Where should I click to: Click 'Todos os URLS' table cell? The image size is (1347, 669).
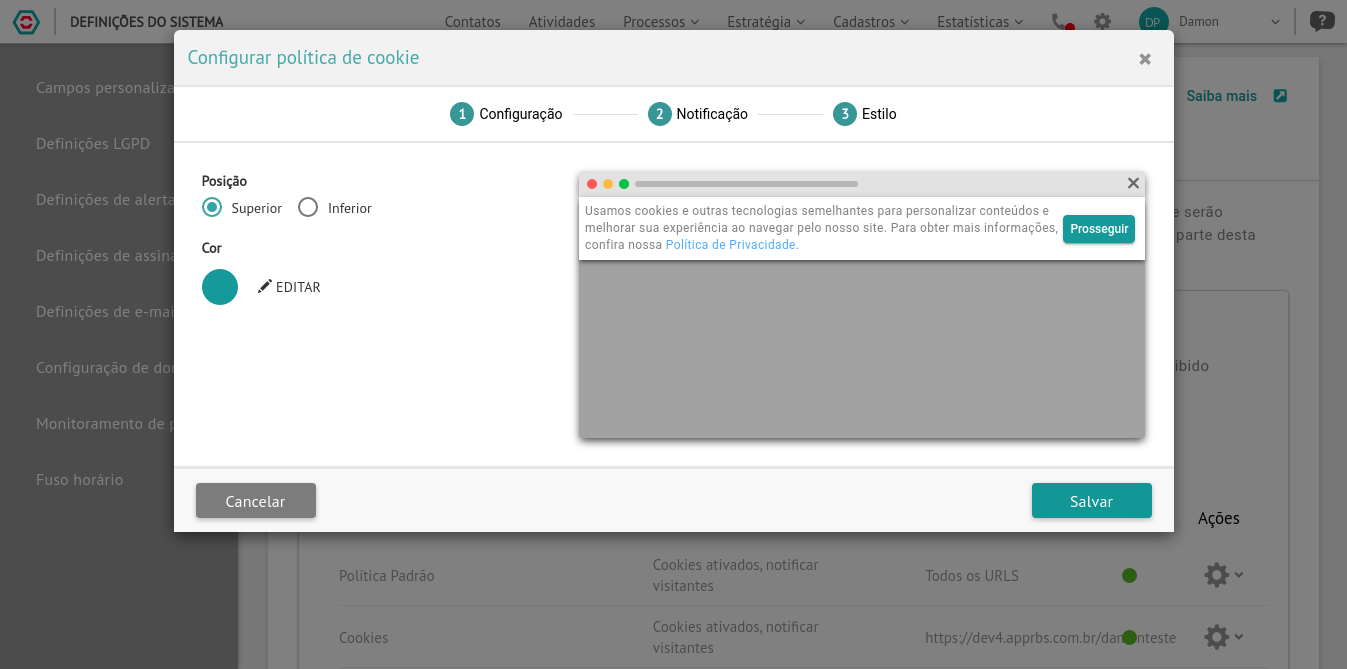[972, 576]
